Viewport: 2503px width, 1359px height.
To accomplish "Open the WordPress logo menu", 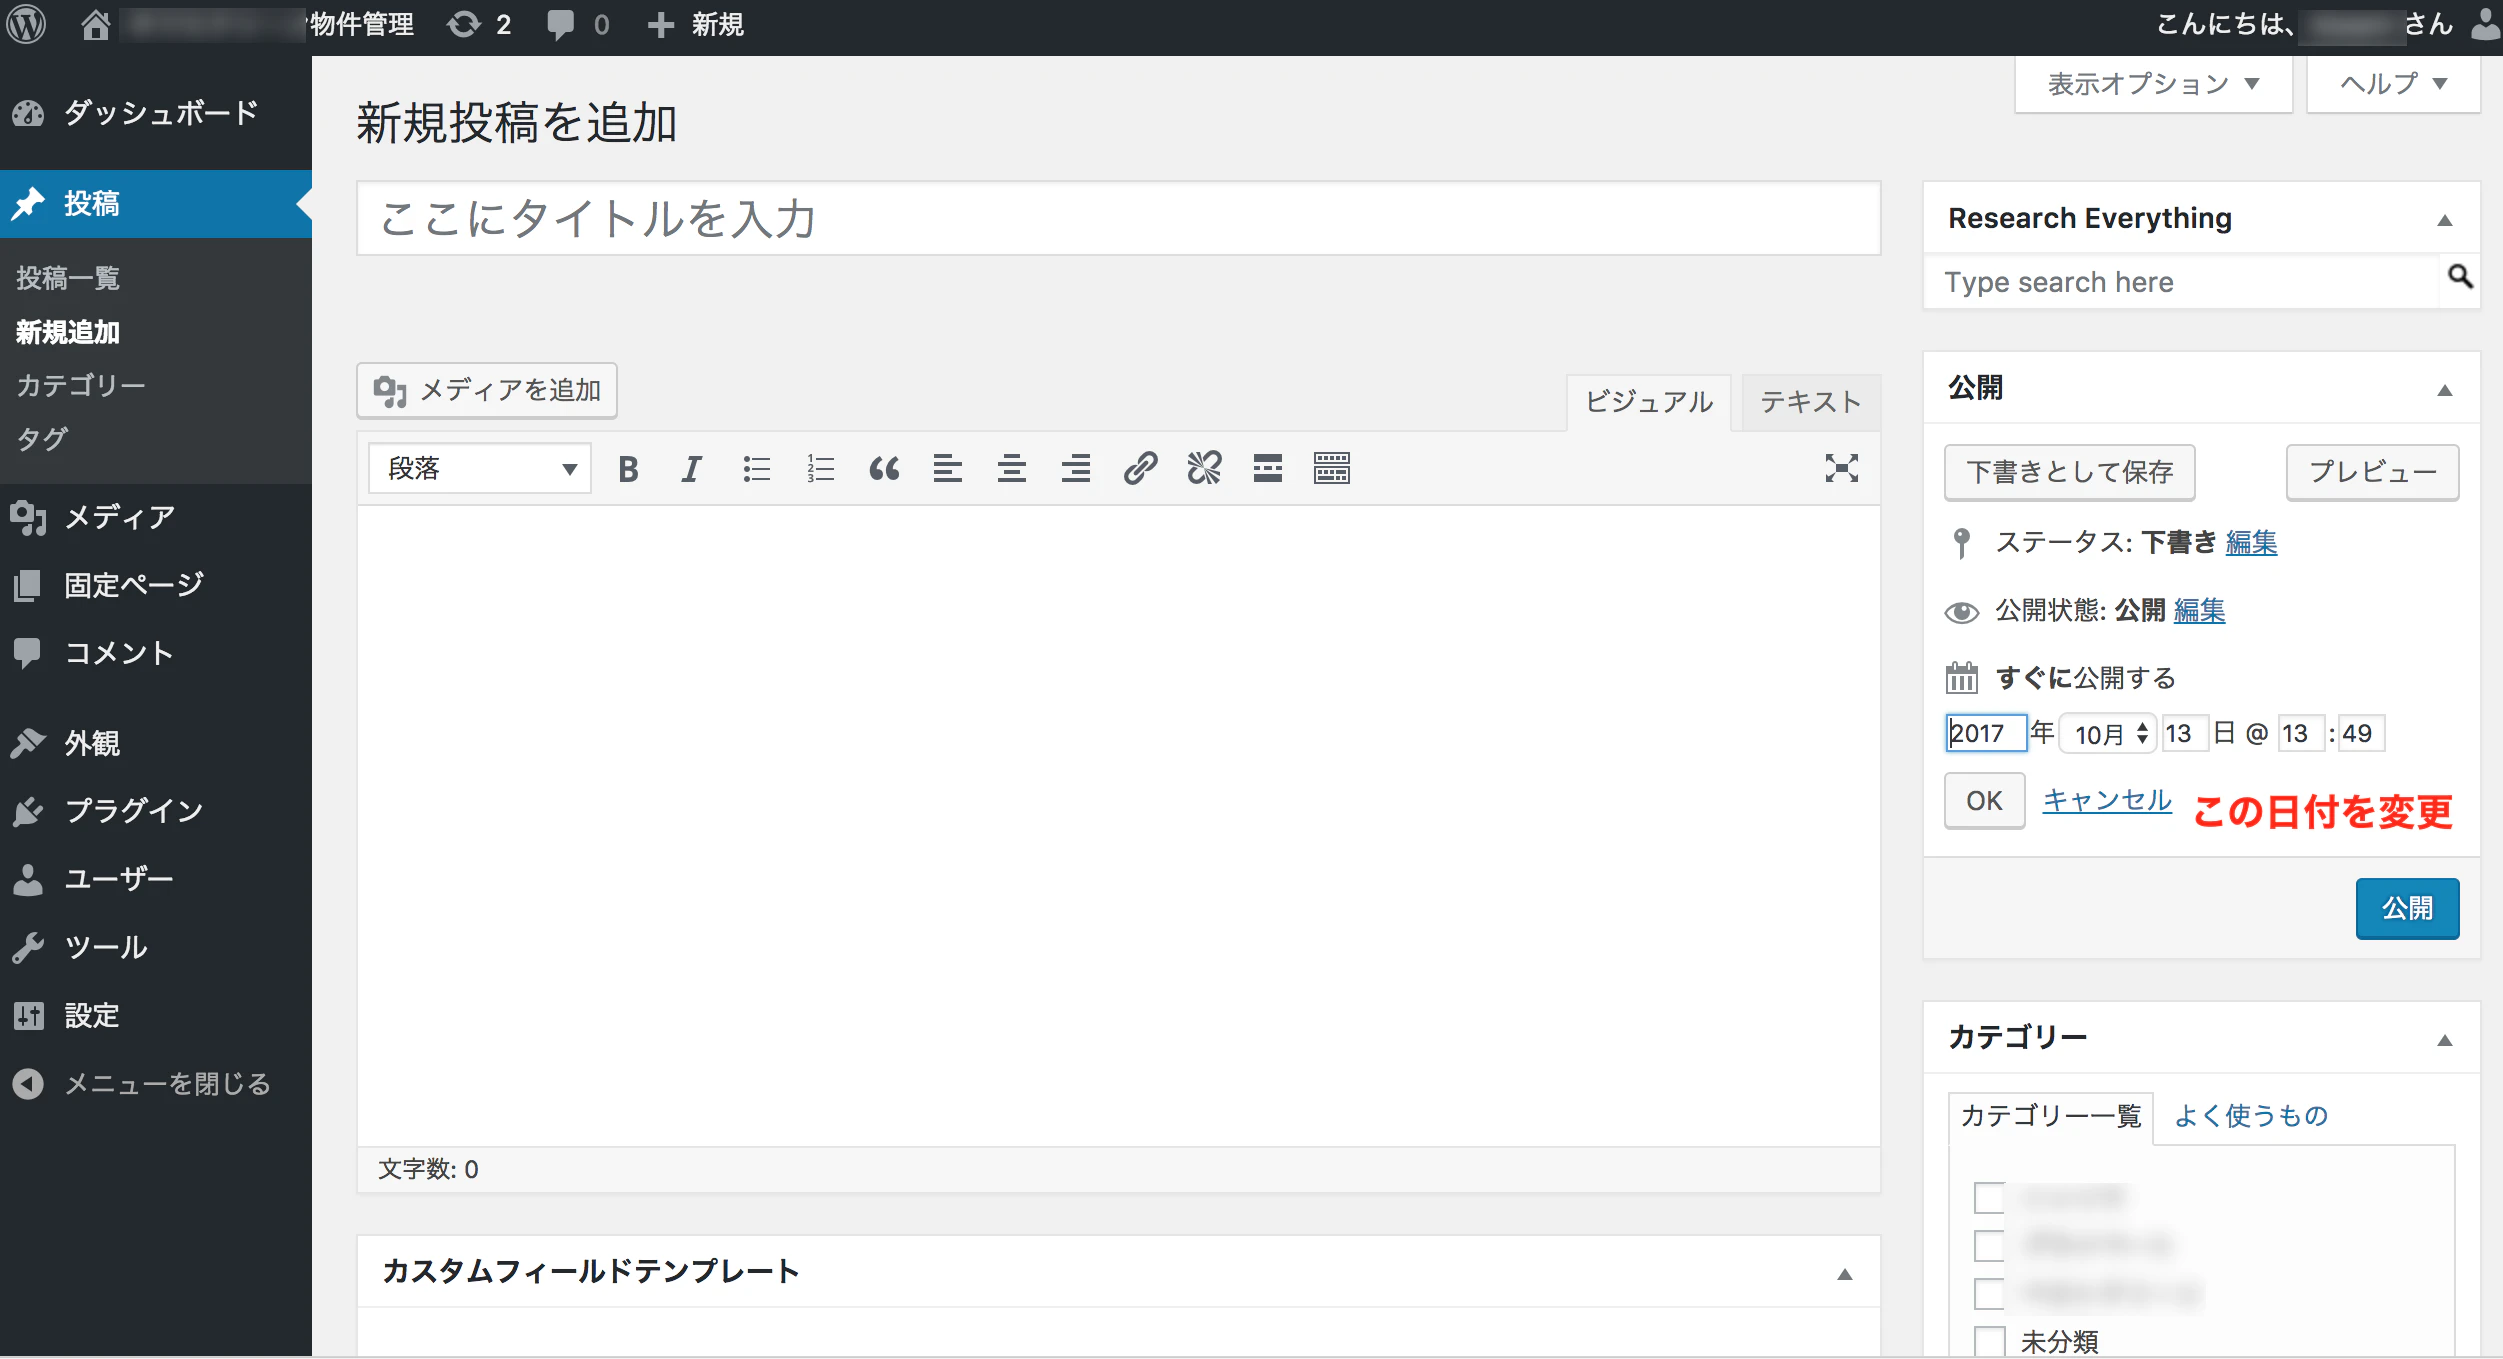I will coord(27,24).
